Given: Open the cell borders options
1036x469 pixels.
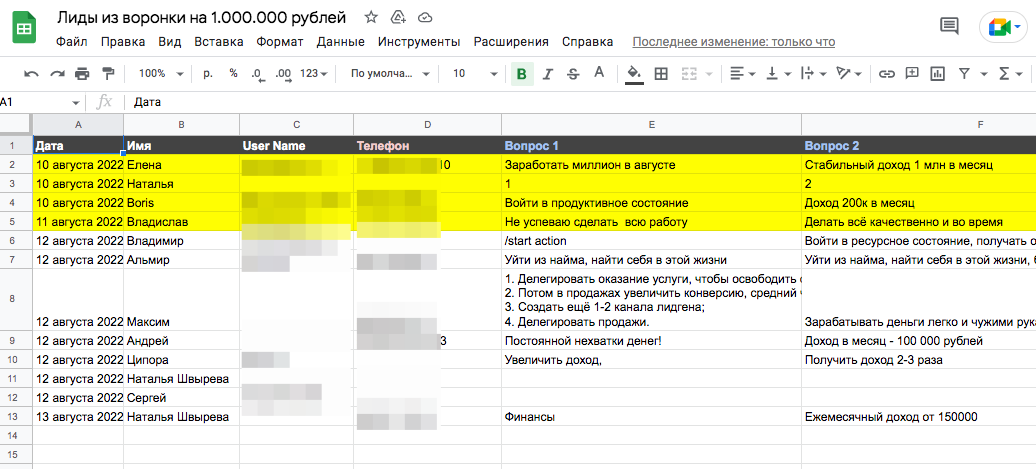Looking at the screenshot, I should (x=661, y=73).
